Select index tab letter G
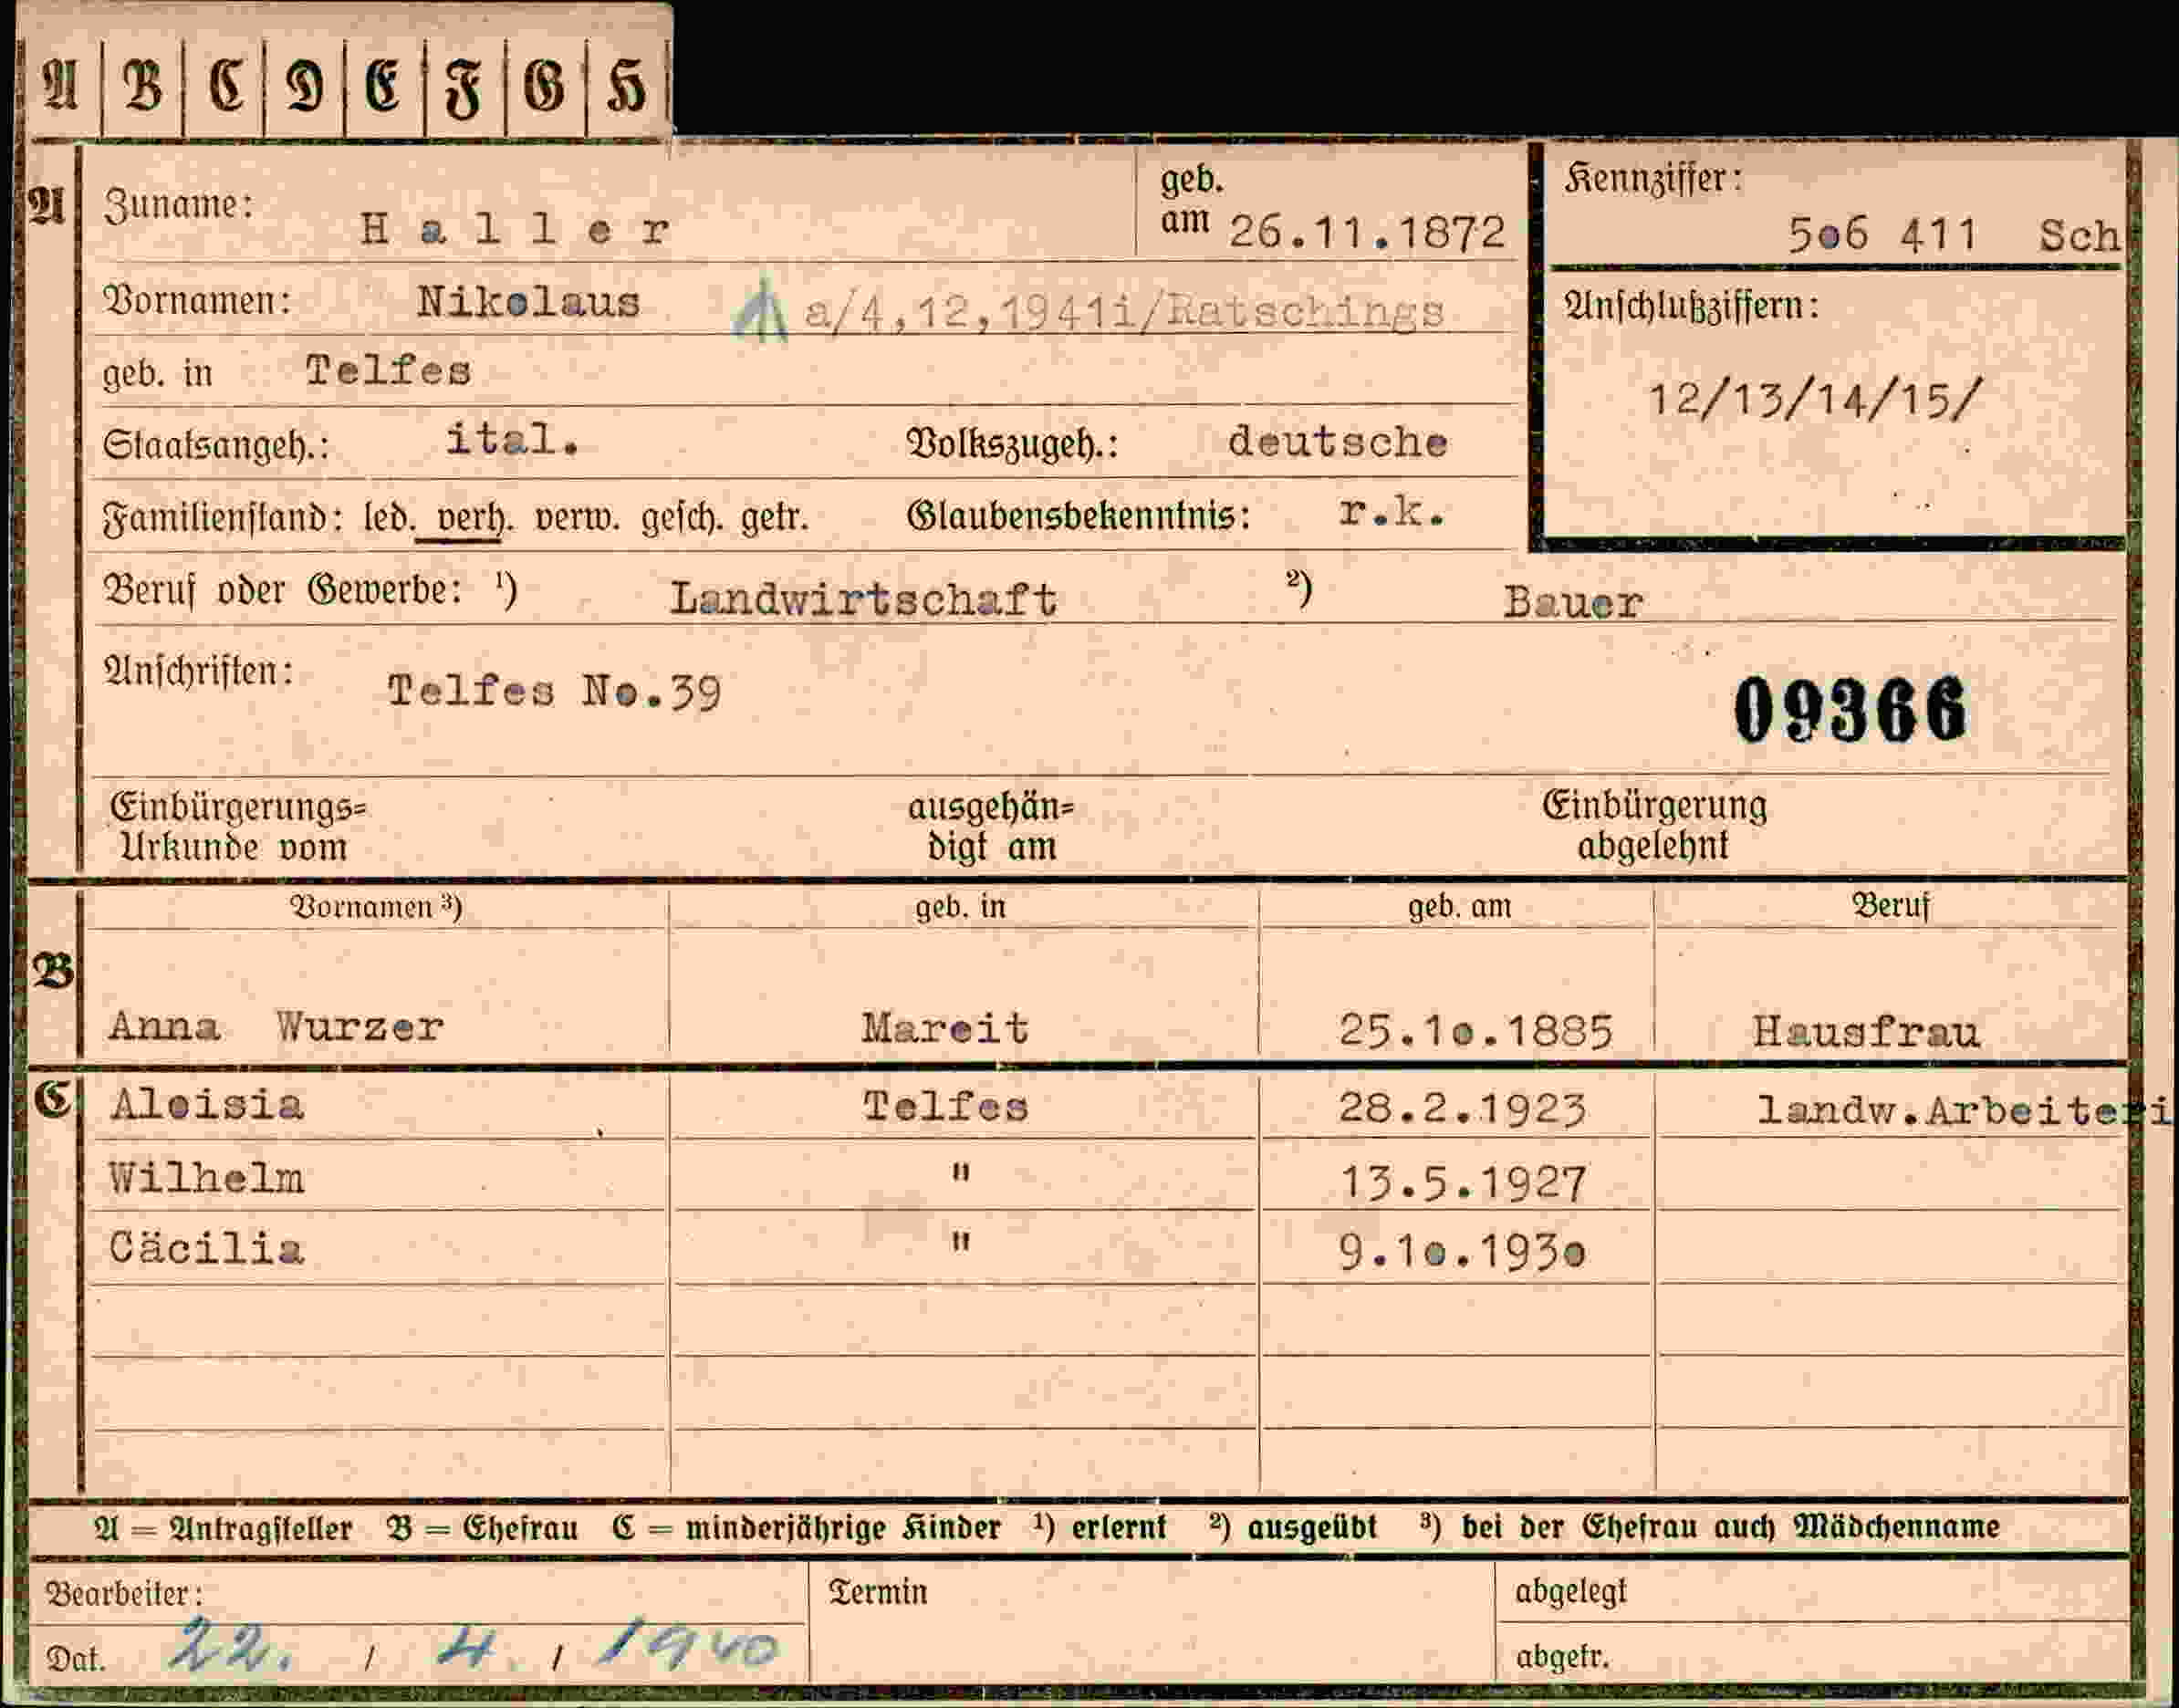 coord(545,85)
